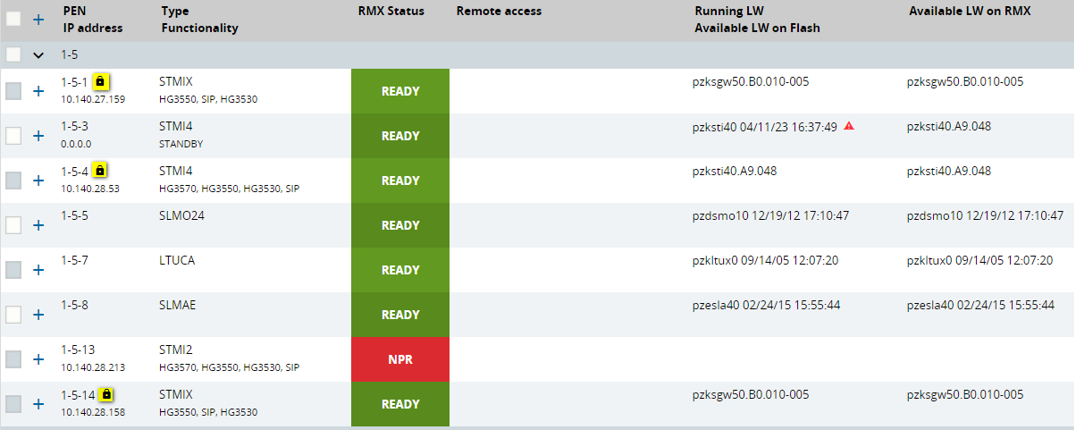Click the STMI2 type cell
1074x430 pixels.
click(175, 350)
